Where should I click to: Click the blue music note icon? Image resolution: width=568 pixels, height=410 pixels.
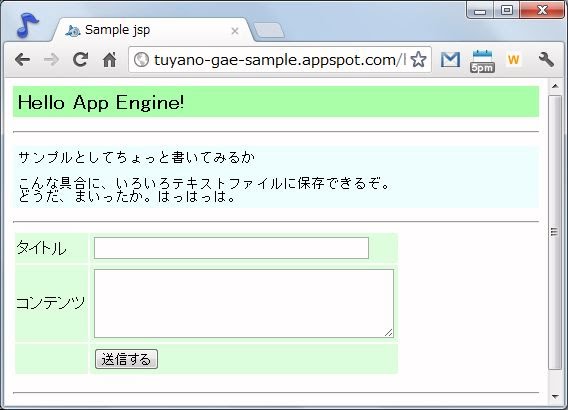tap(28, 25)
